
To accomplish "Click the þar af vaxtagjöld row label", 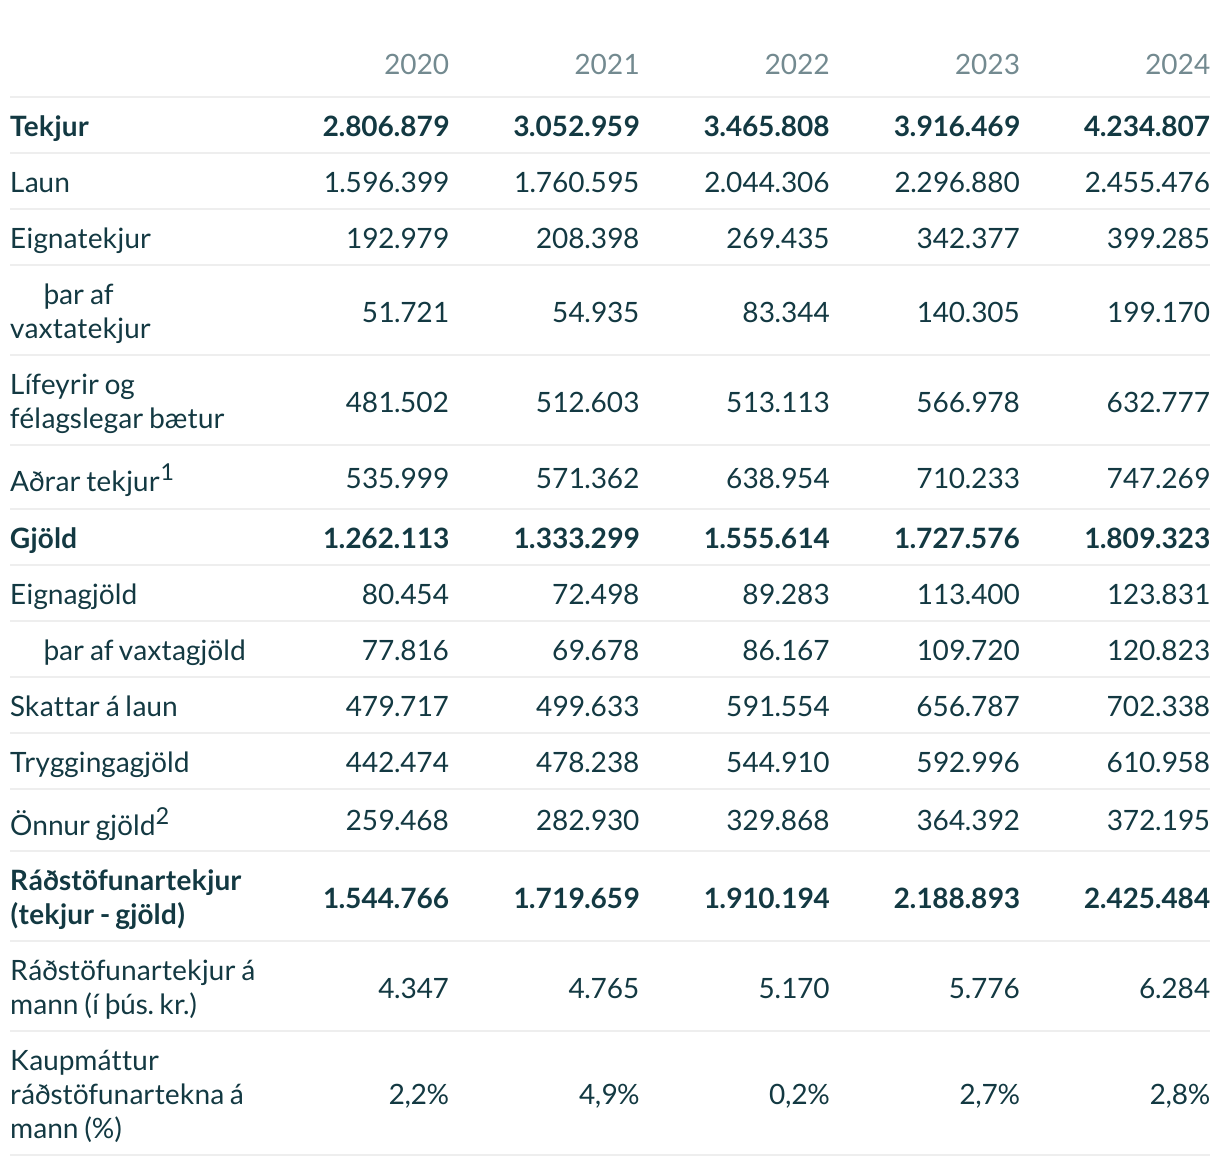I will coord(144,651).
